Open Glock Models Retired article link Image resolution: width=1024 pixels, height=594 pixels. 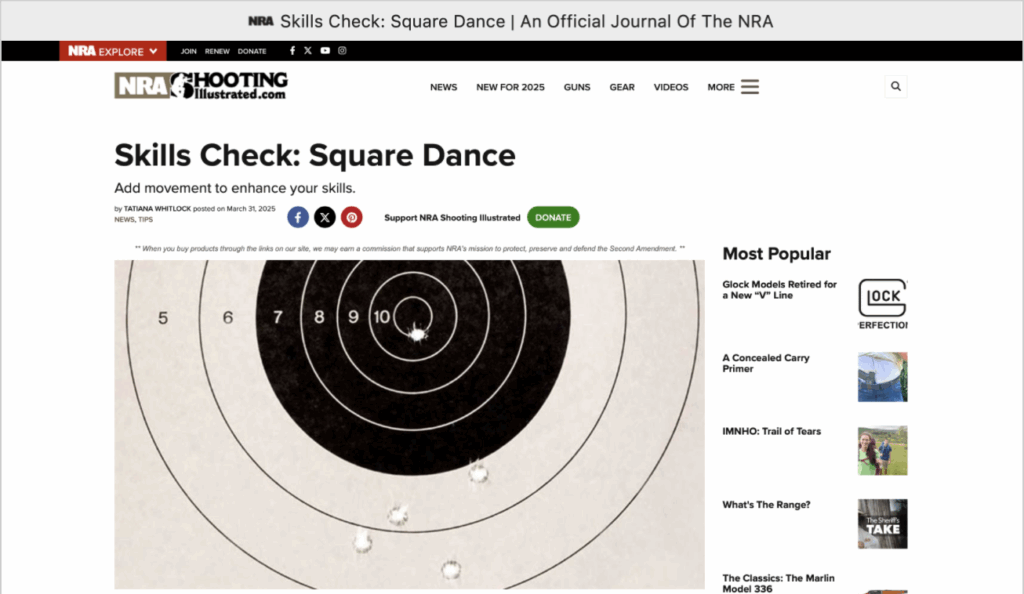coord(779,290)
